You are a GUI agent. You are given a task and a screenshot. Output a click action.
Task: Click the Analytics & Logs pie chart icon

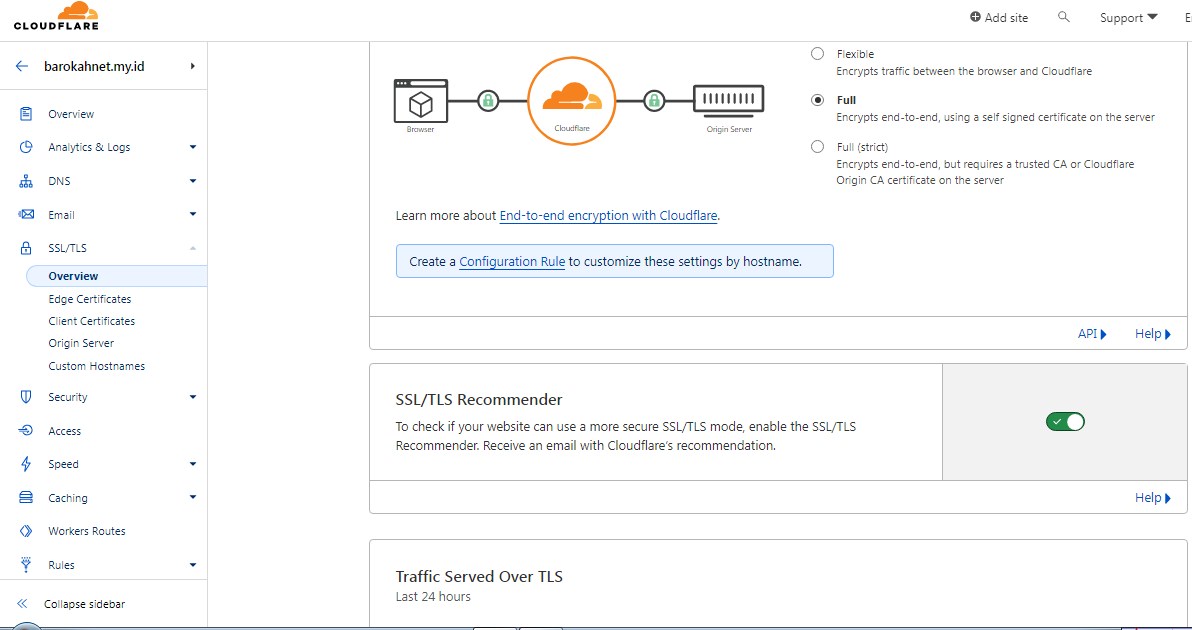pyautogui.click(x=26, y=147)
